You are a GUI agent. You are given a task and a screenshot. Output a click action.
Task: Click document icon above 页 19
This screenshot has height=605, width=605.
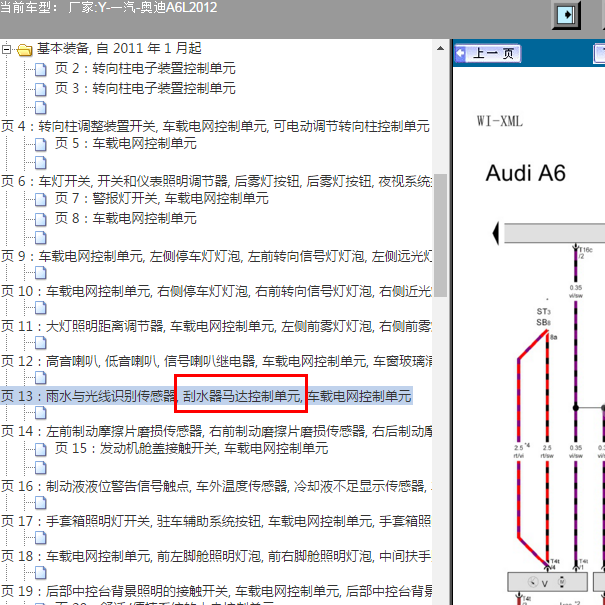tap(41, 573)
